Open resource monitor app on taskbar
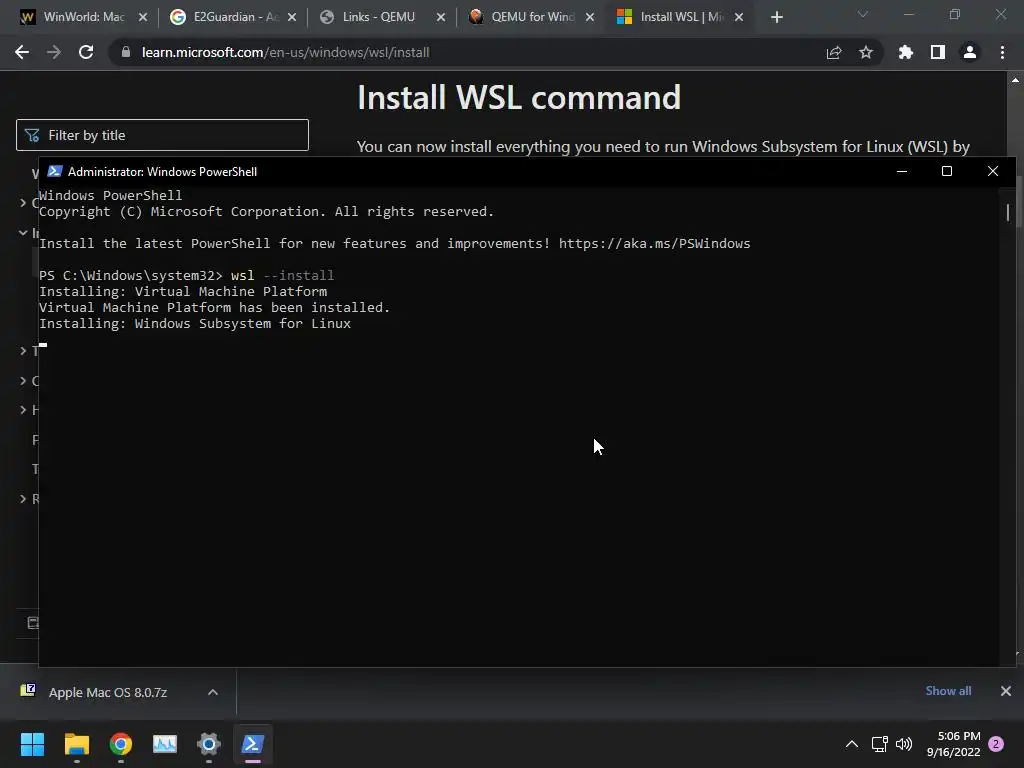The image size is (1024, 768). 165,744
